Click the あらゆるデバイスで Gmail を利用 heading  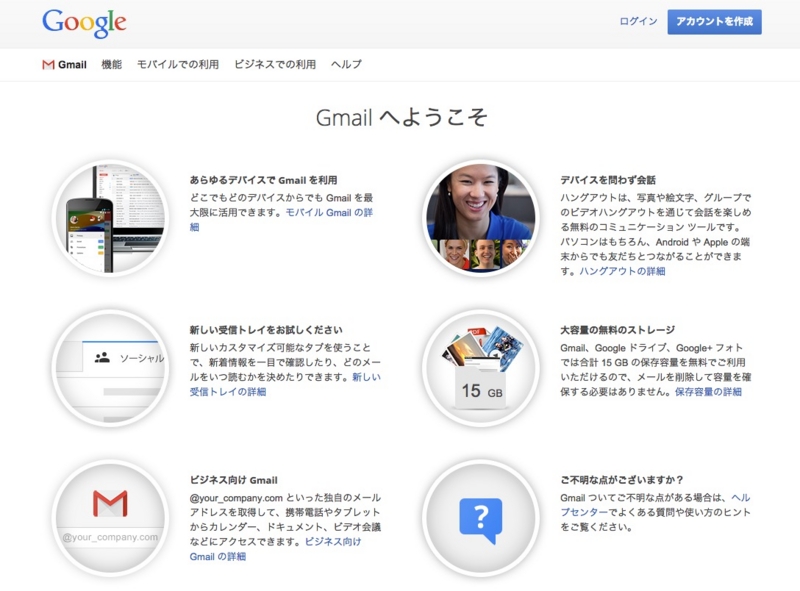point(263,180)
